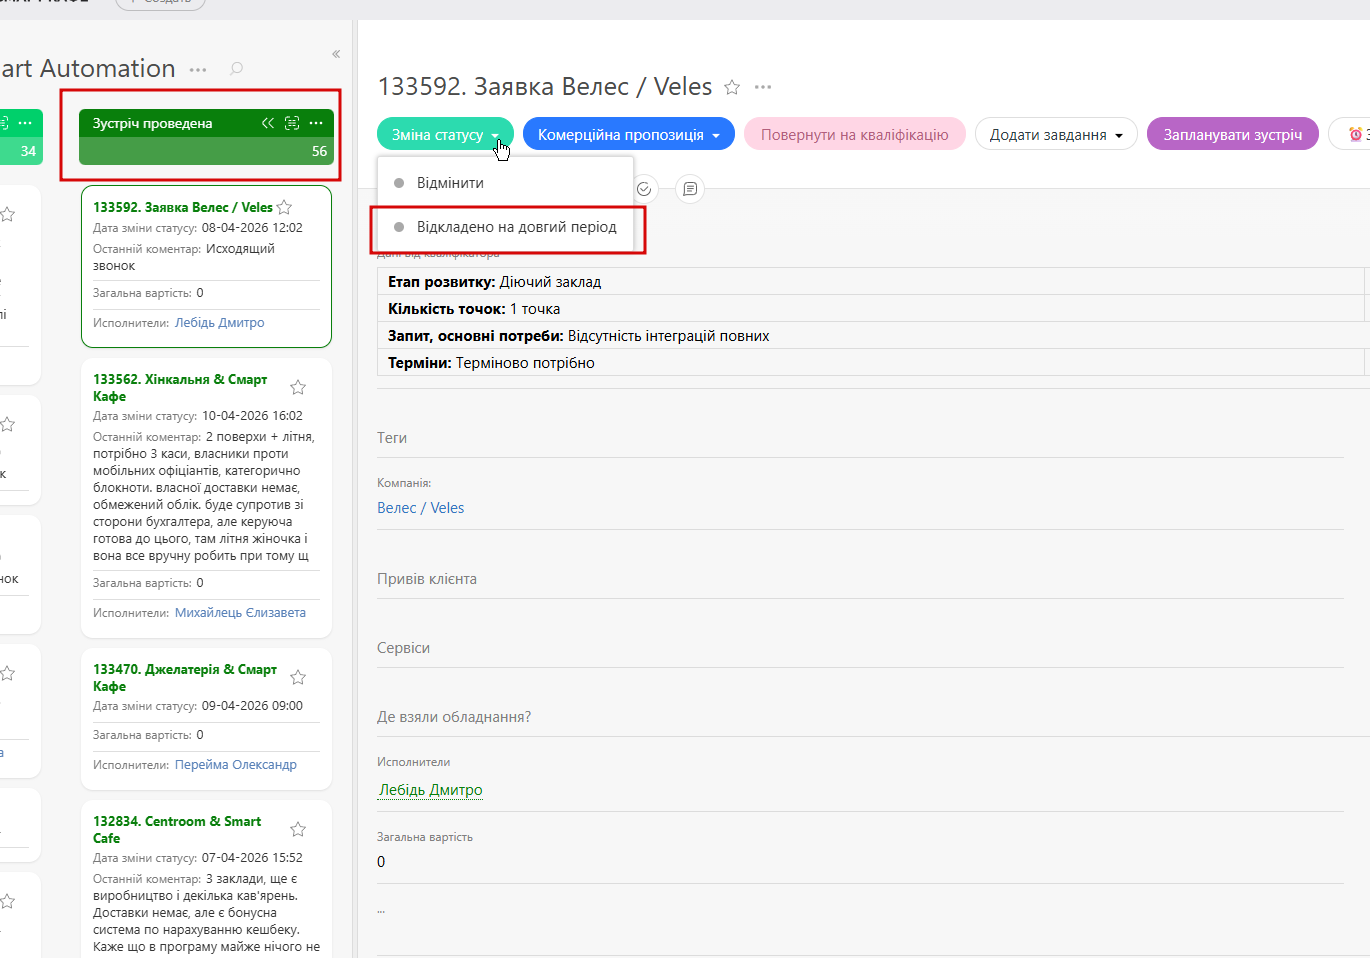Click the Кількість точок: 1 точка row
This screenshot has width=1370, height=958.
[x=871, y=309]
